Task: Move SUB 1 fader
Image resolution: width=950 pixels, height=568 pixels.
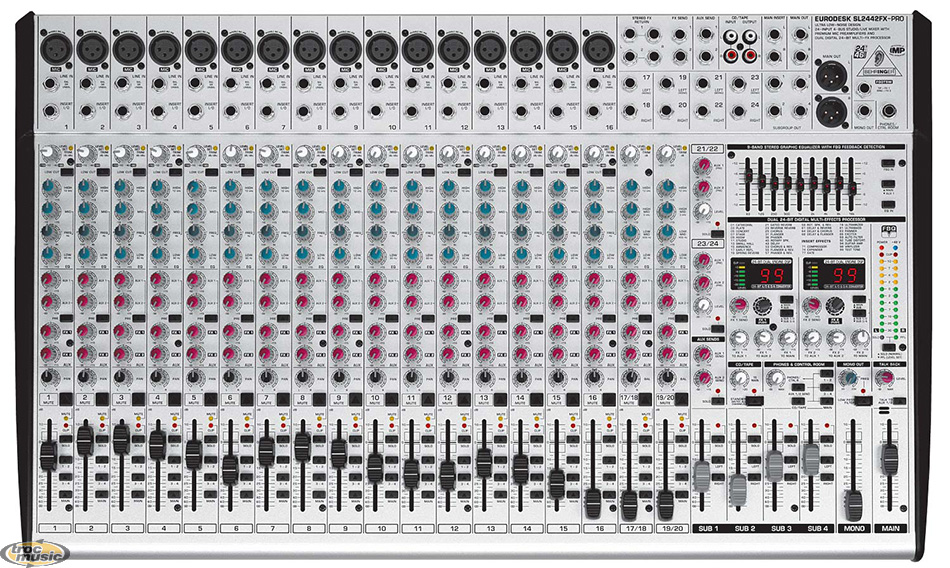Action: pyautogui.click(x=702, y=475)
